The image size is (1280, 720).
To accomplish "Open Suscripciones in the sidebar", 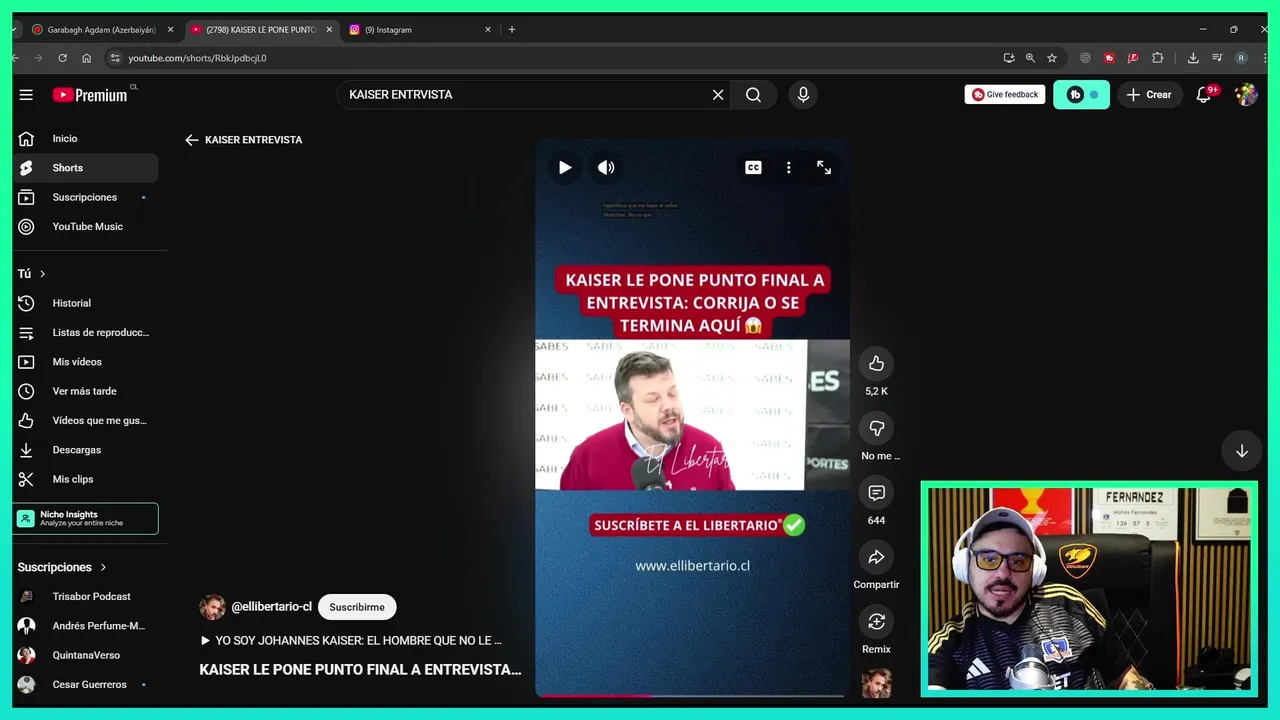I will click(x=86, y=197).
